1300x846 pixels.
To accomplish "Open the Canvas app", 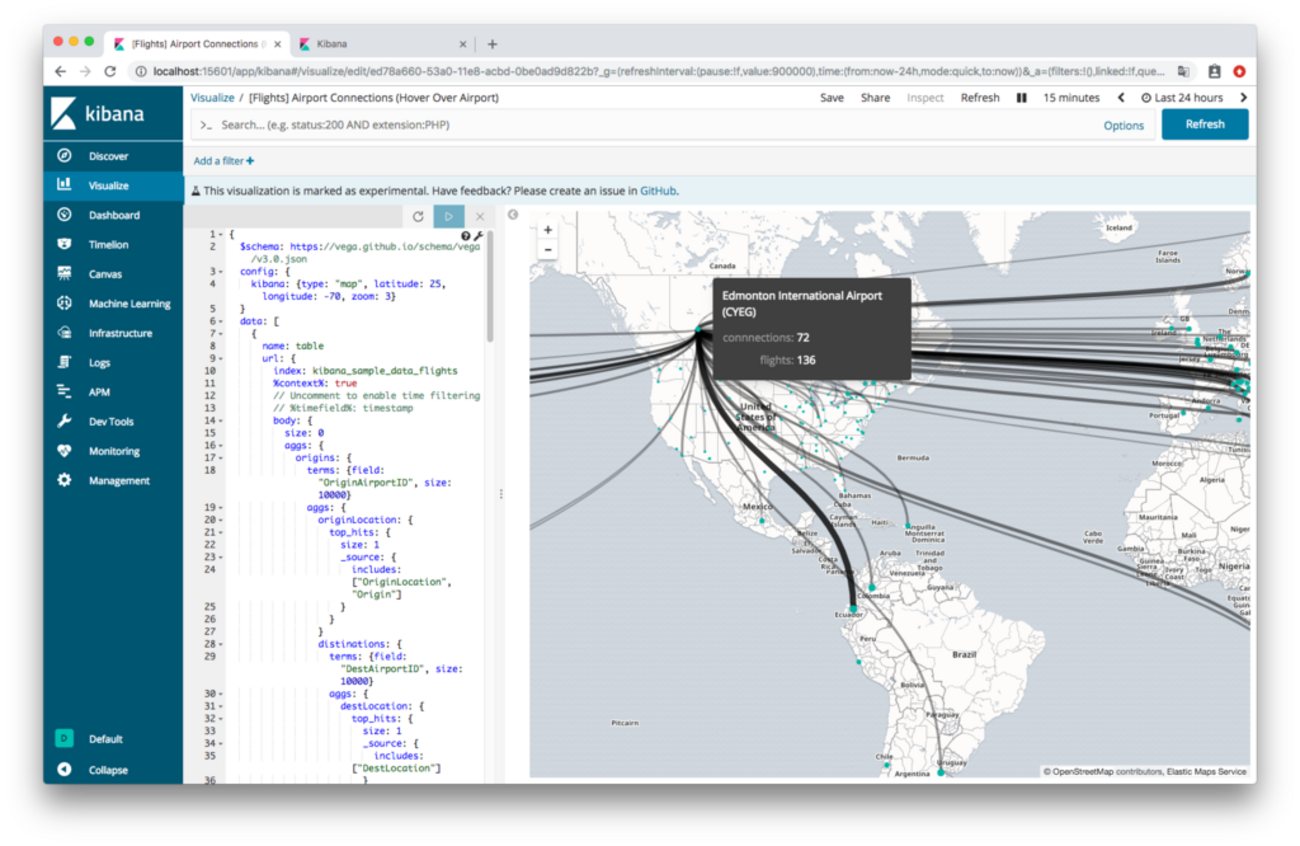I will [x=104, y=274].
